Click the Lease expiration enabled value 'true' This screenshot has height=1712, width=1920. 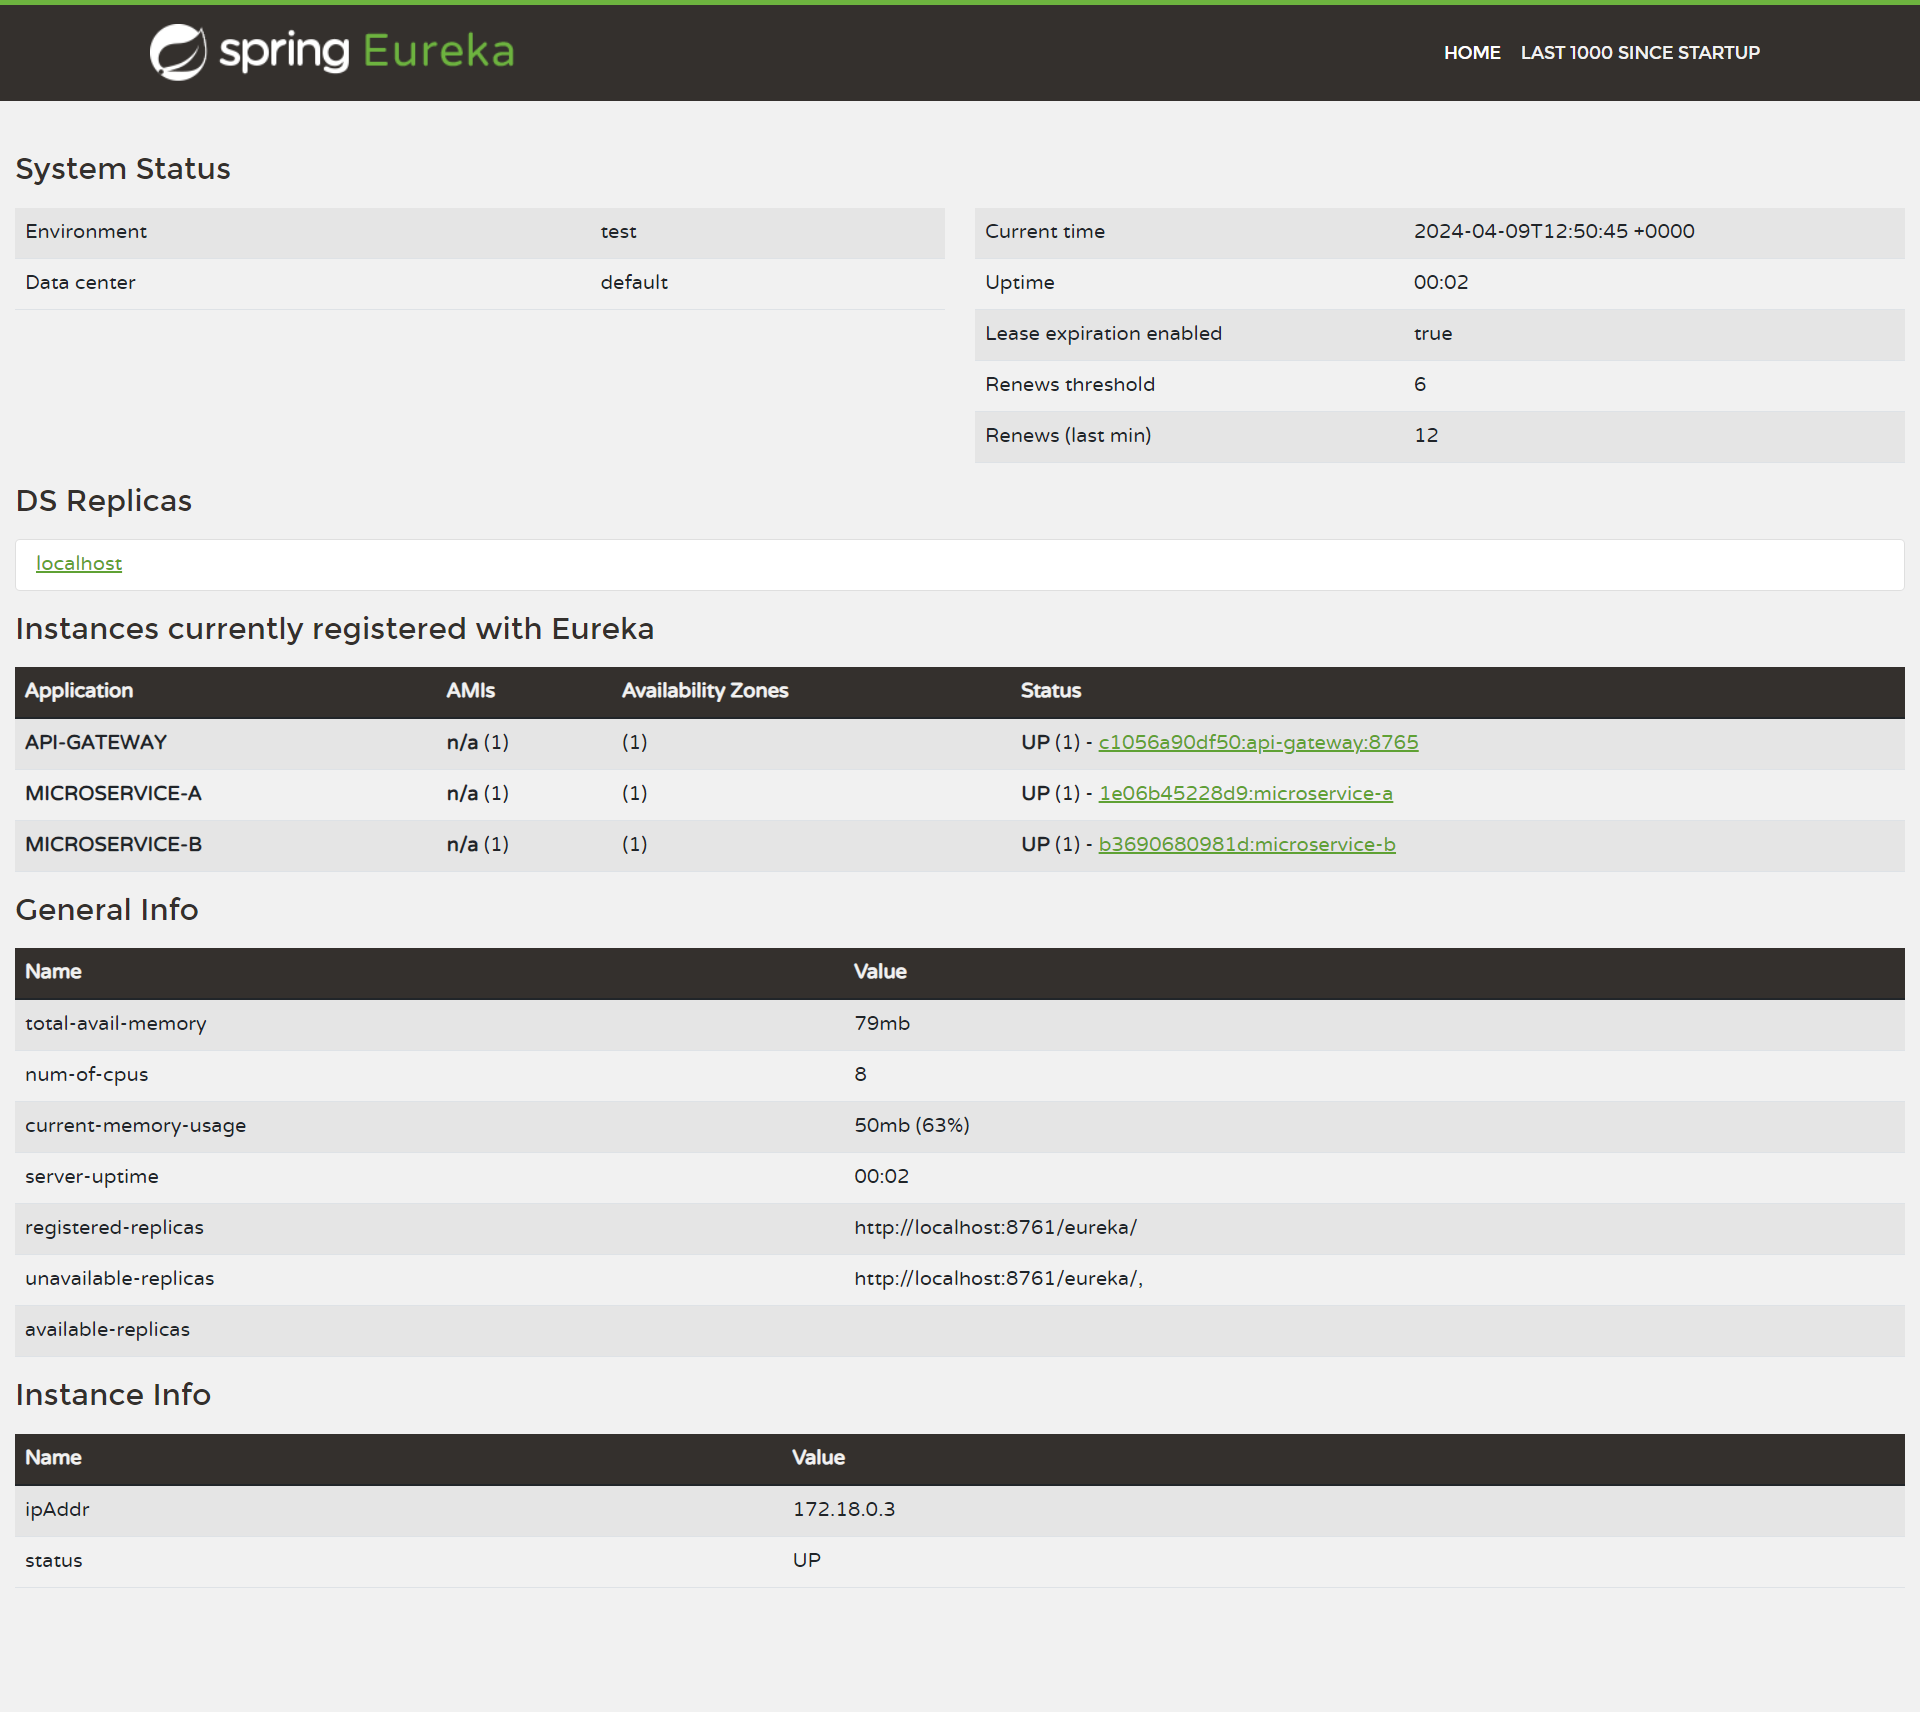coord(1433,333)
